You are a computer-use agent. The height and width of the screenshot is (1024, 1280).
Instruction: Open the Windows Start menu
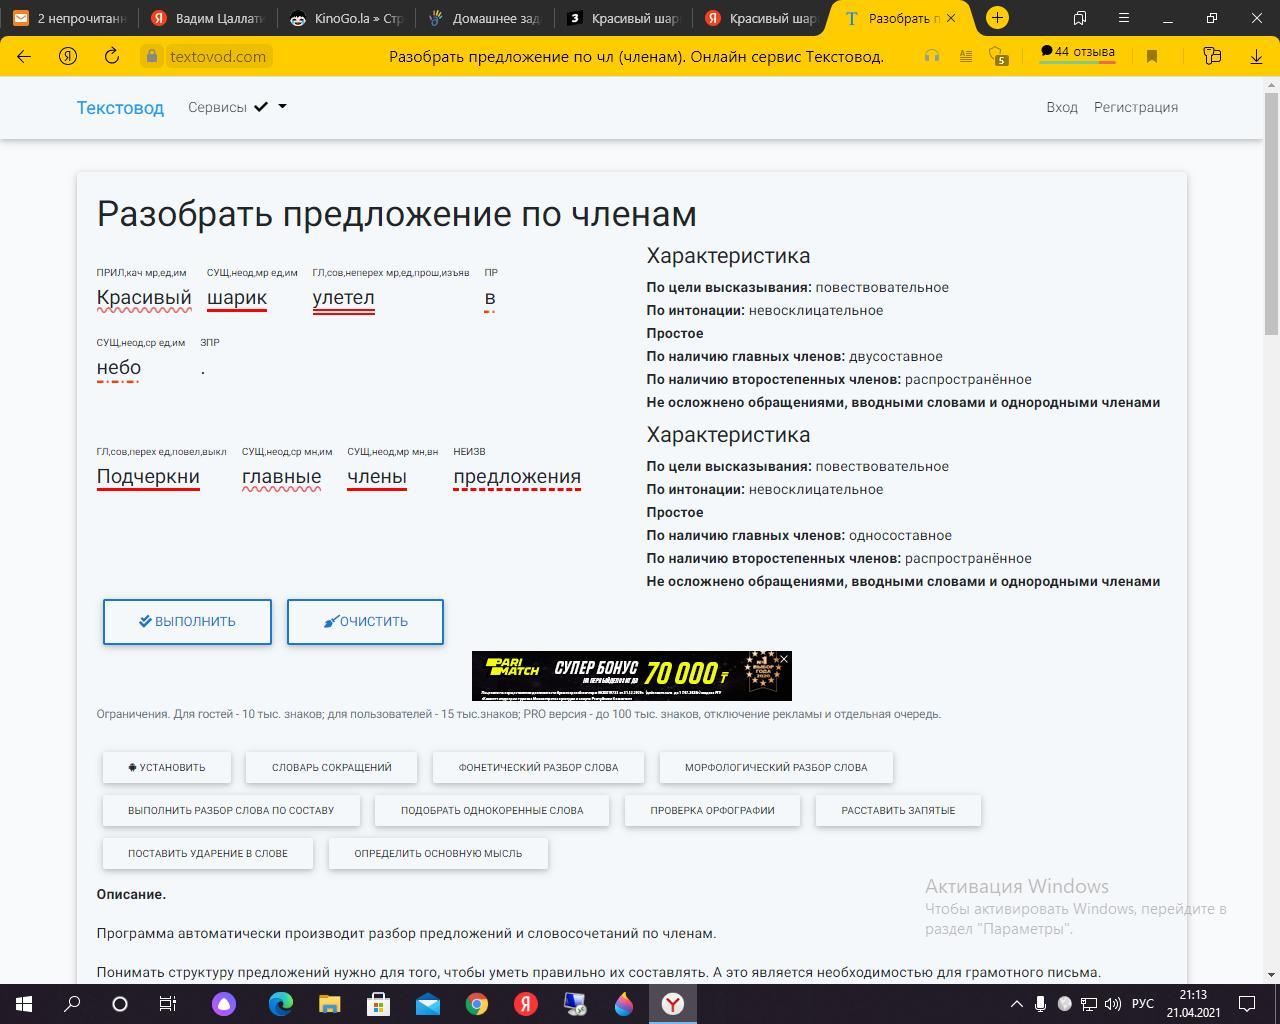pyautogui.click(x=24, y=1004)
